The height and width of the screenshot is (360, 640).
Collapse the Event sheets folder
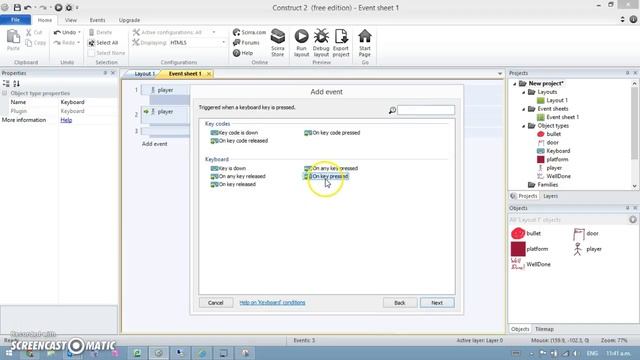point(524,109)
